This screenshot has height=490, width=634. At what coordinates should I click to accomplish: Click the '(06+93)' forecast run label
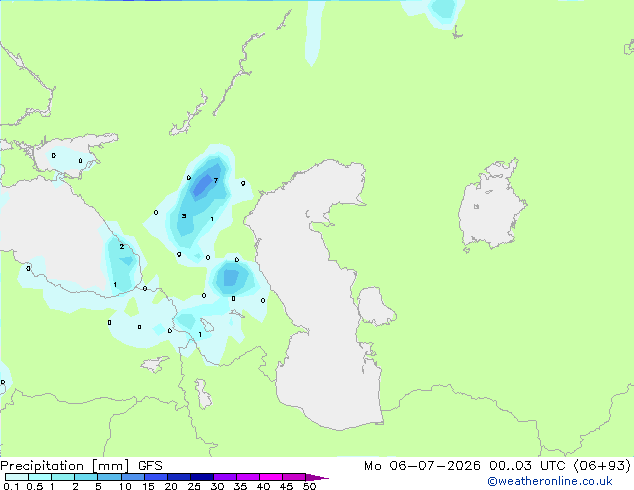pos(602,466)
